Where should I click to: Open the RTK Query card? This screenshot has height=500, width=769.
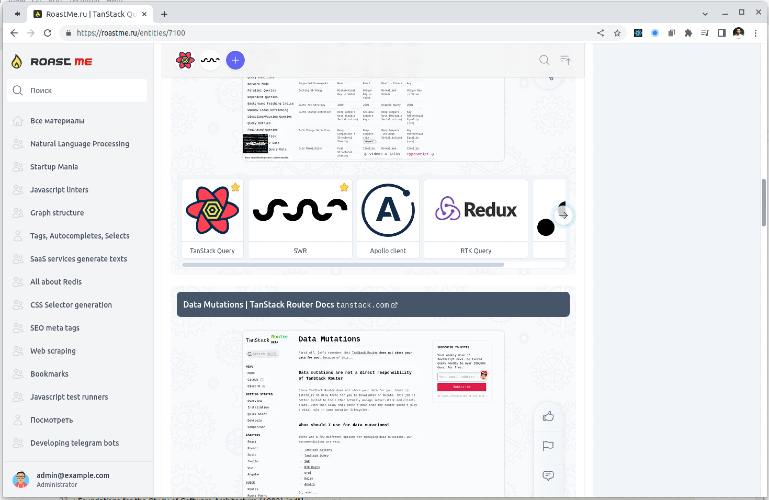point(476,218)
